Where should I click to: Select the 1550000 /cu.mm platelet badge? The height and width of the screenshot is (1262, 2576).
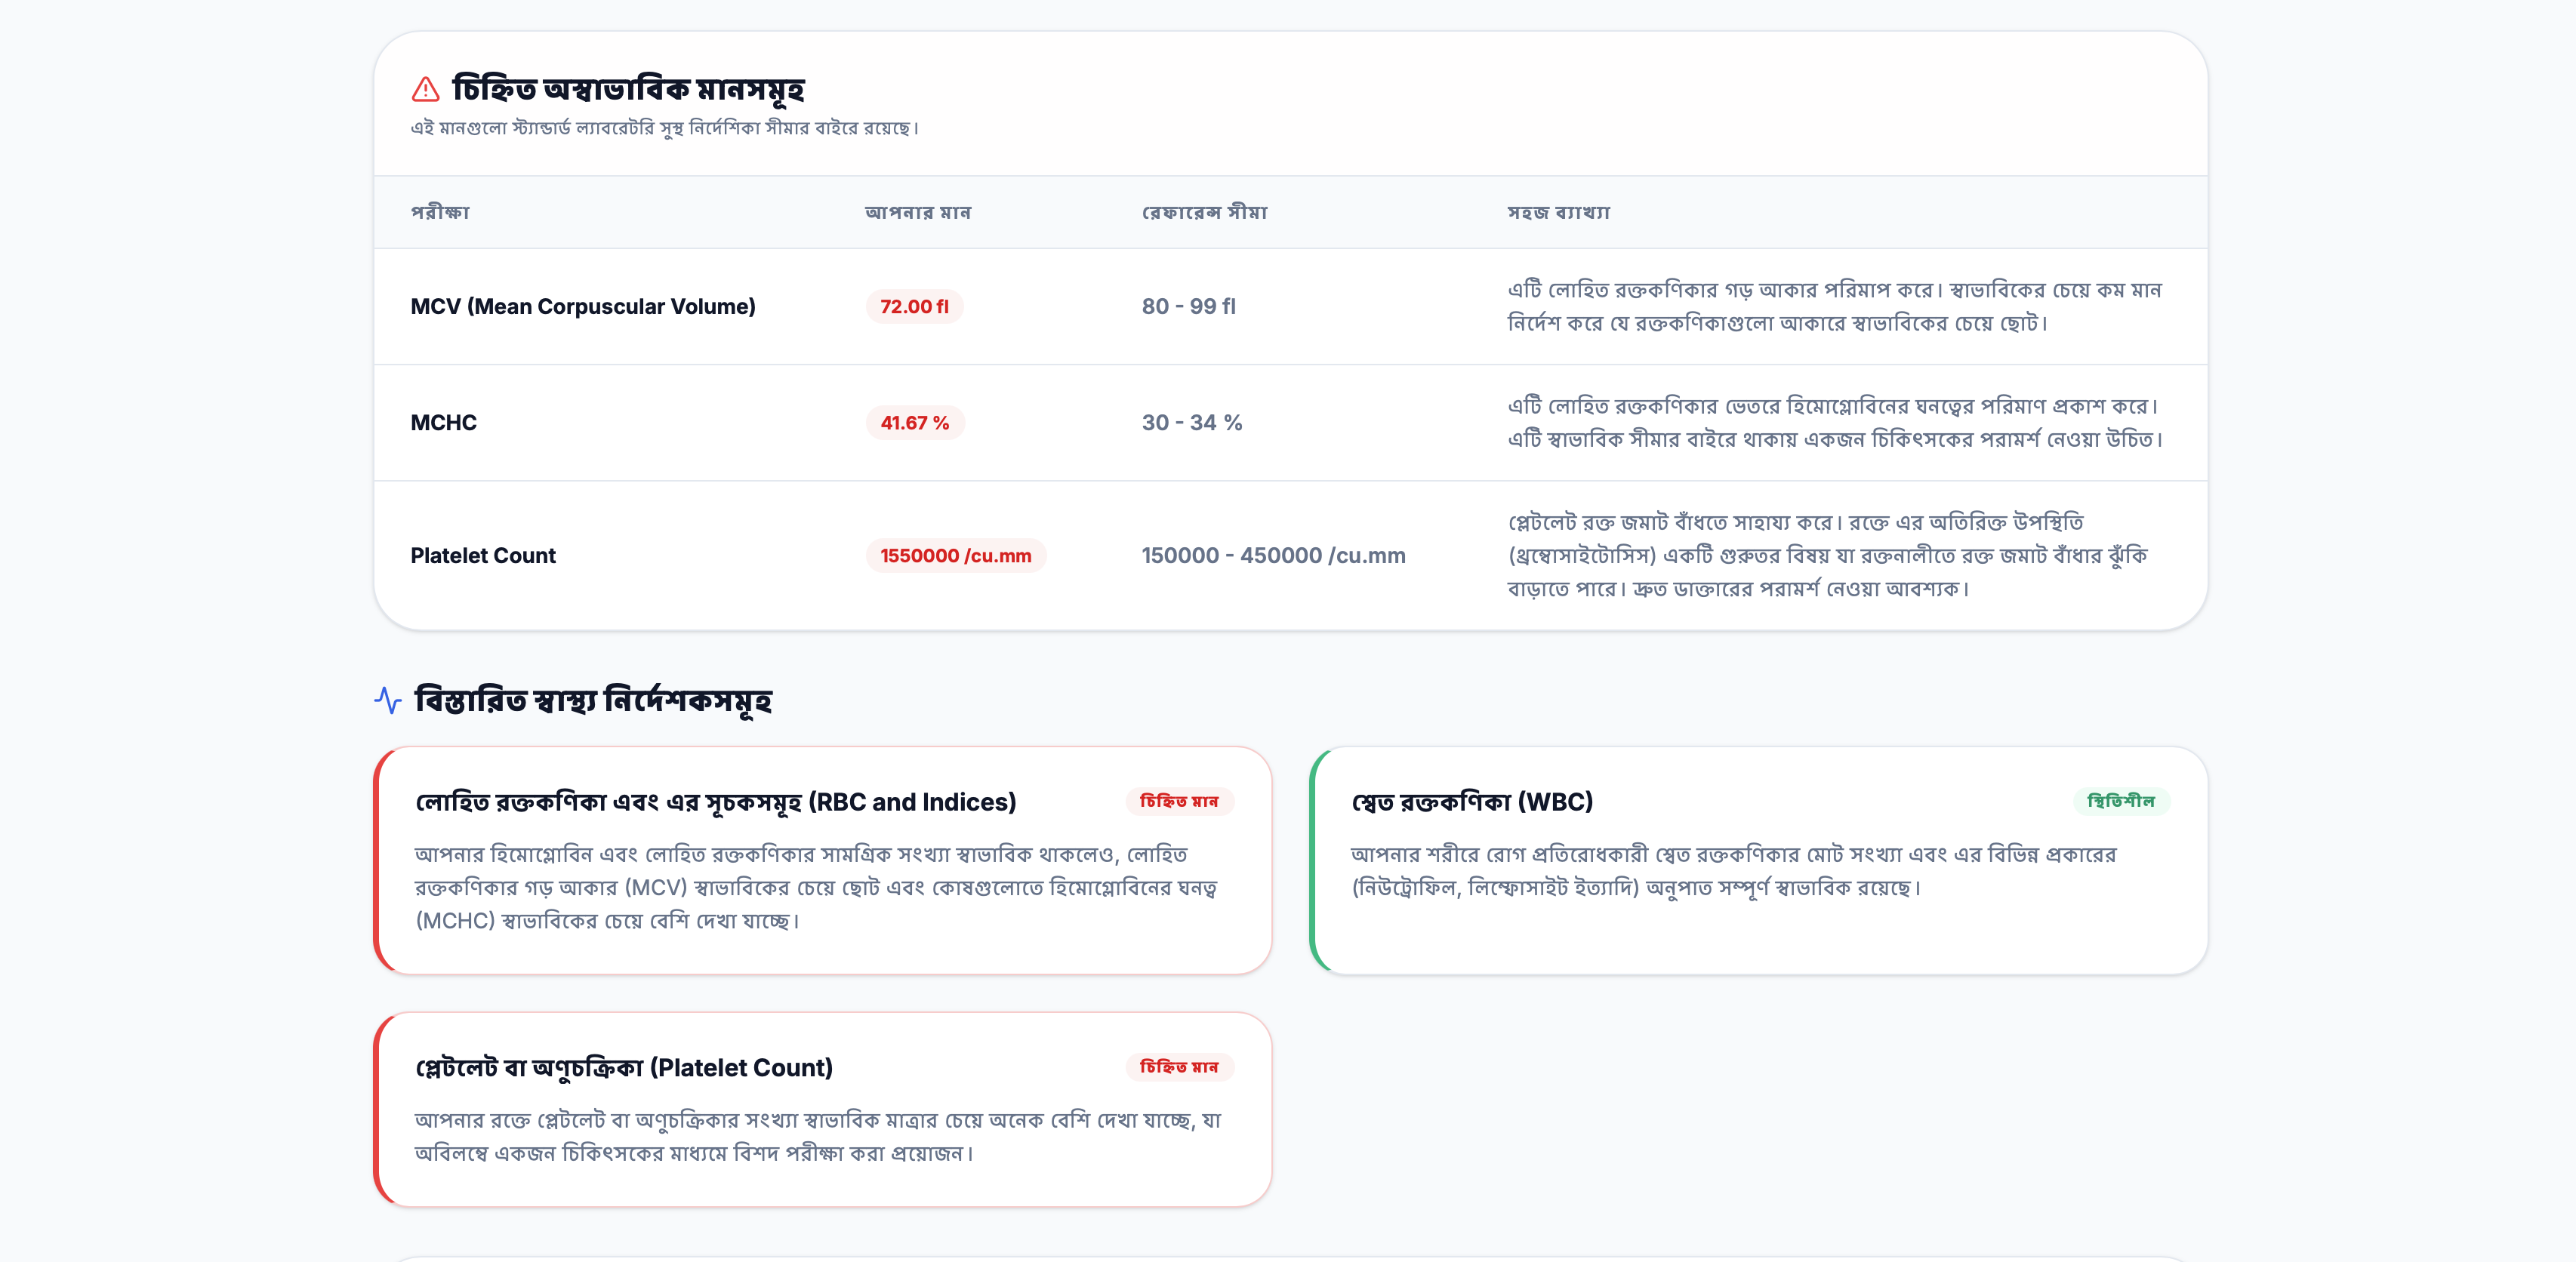(x=955, y=555)
